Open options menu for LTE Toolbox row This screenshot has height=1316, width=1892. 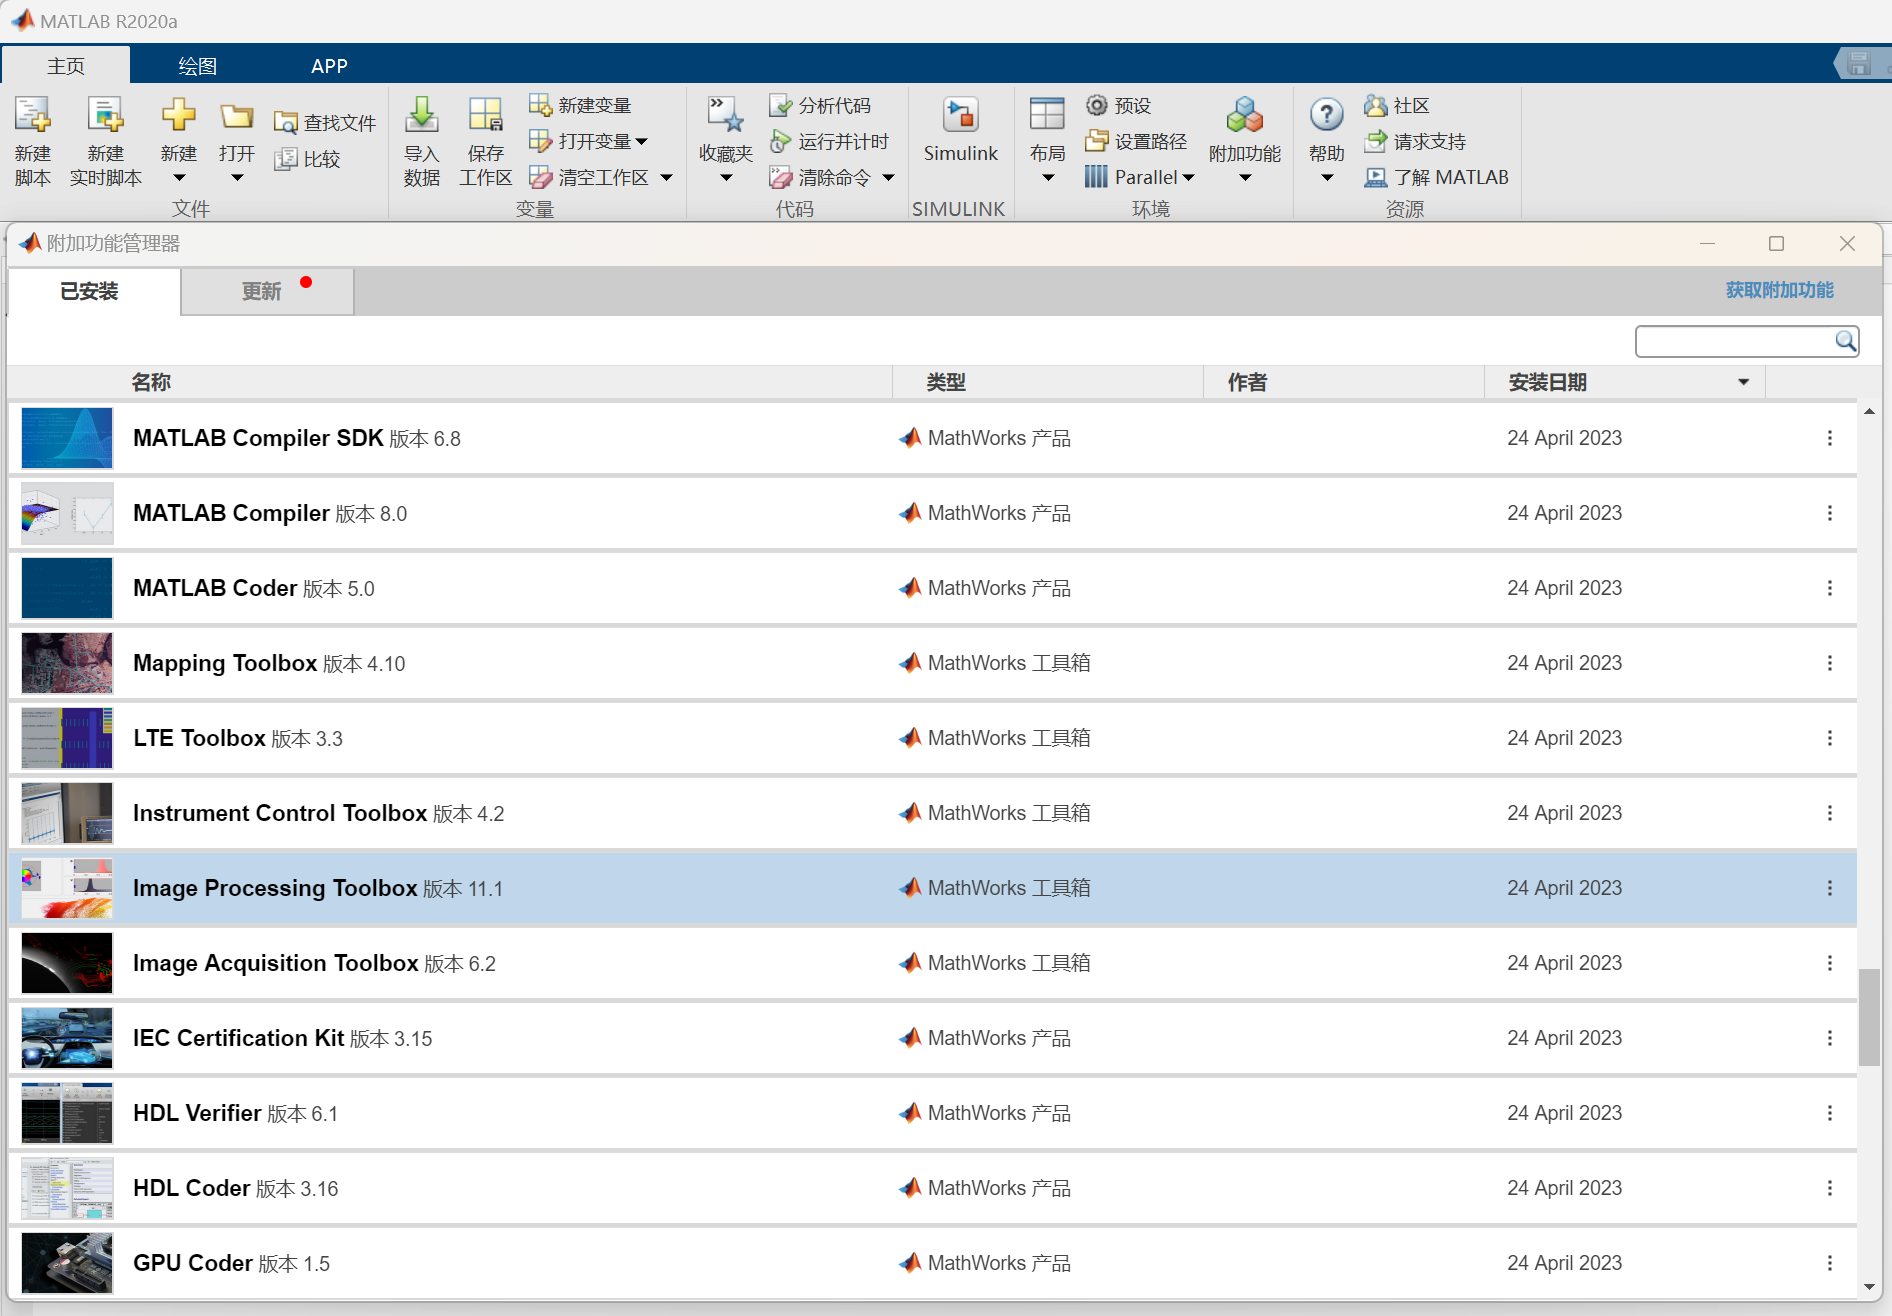pyautogui.click(x=1830, y=738)
